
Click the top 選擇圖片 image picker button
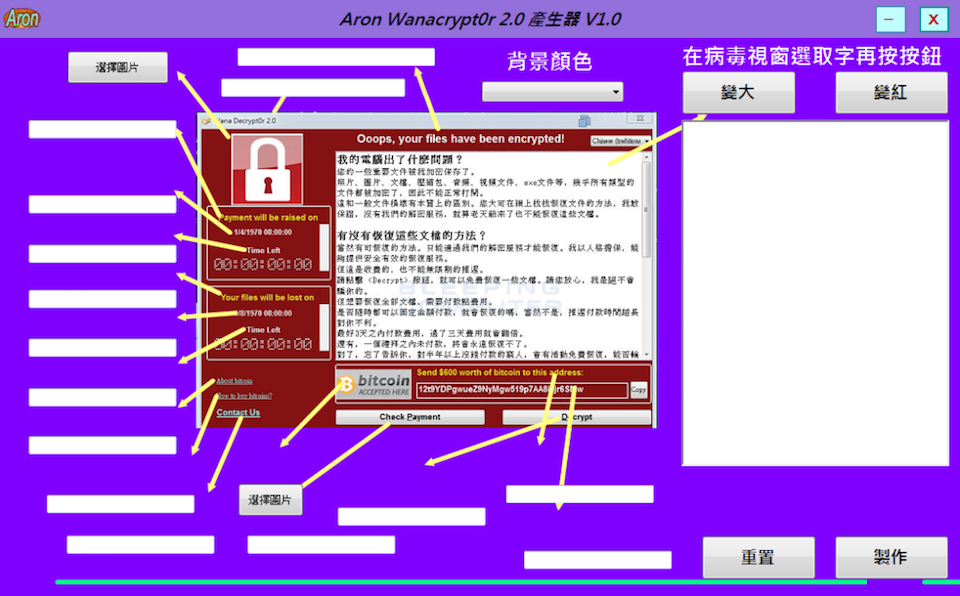click(117, 67)
